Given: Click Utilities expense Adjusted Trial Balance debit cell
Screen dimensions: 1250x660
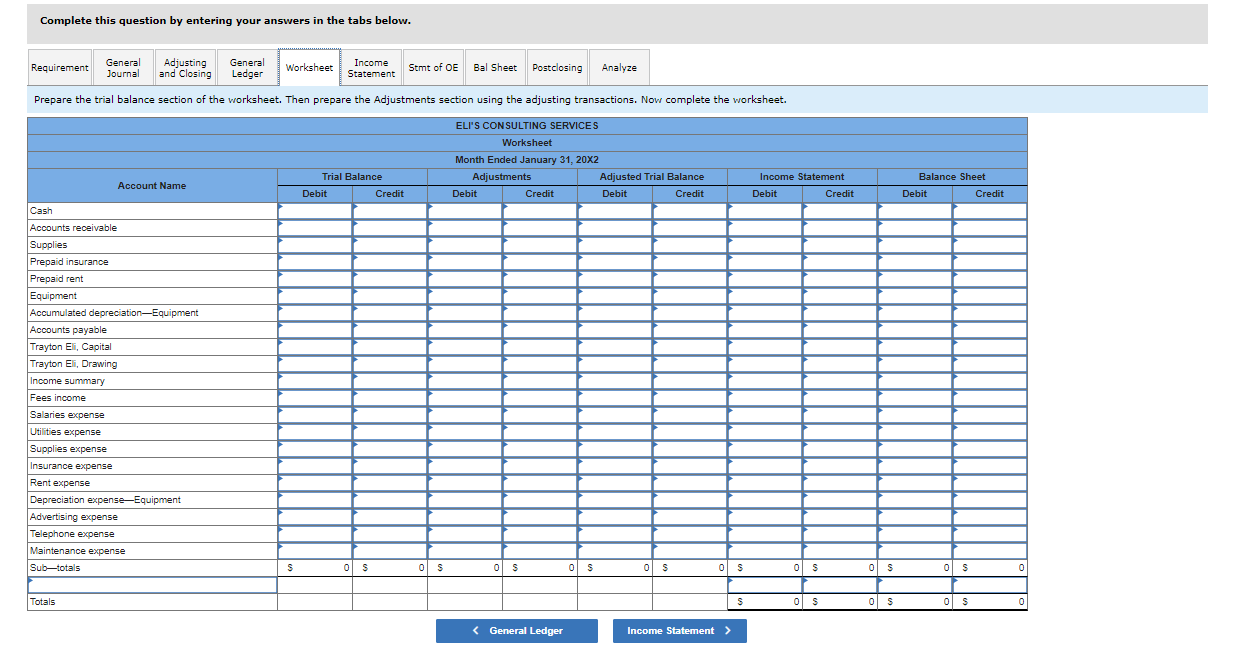Looking at the screenshot, I should [615, 432].
